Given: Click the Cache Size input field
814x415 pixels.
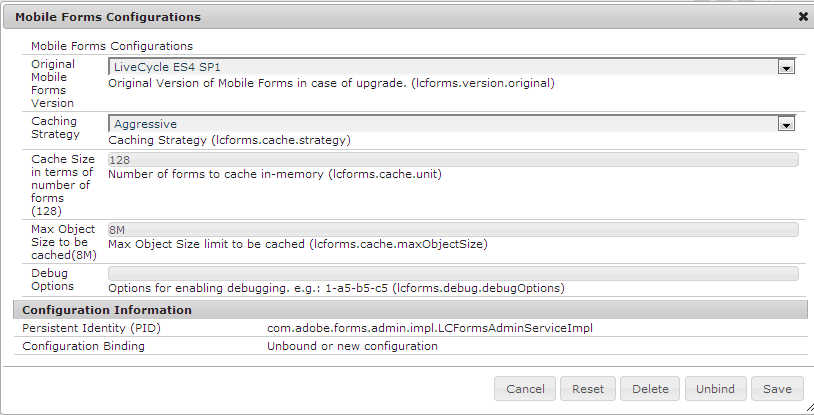Looking at the screenshot, I should 452,159.
